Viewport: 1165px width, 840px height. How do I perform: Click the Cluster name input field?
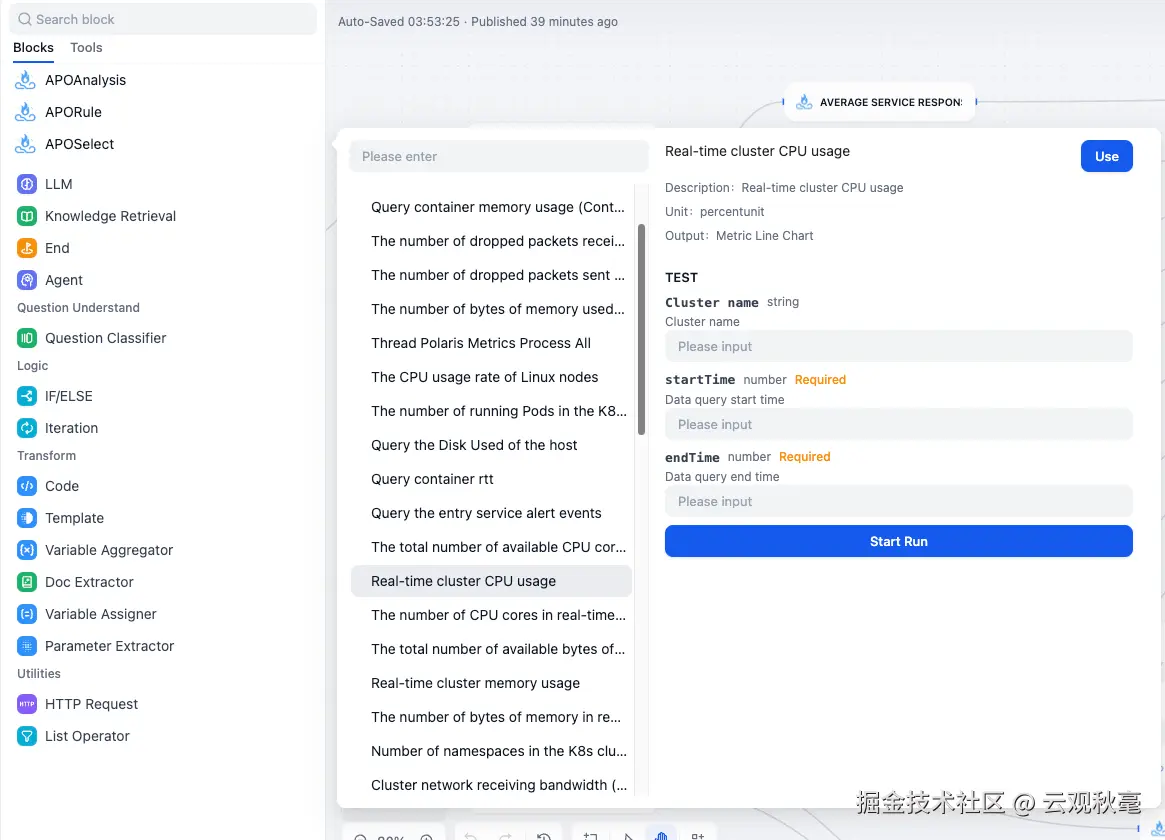point(898,346)
